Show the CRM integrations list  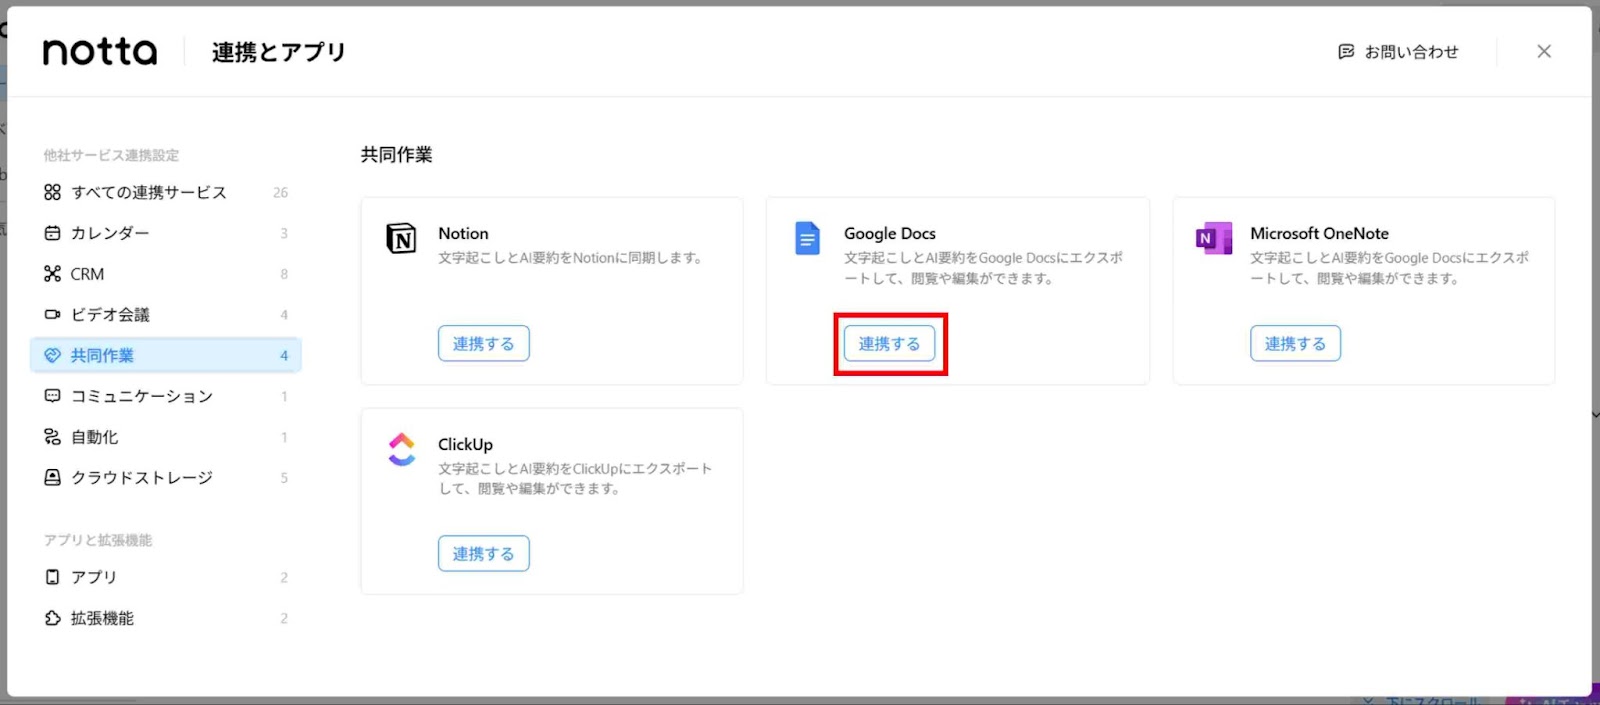click(x=166, y=274)
